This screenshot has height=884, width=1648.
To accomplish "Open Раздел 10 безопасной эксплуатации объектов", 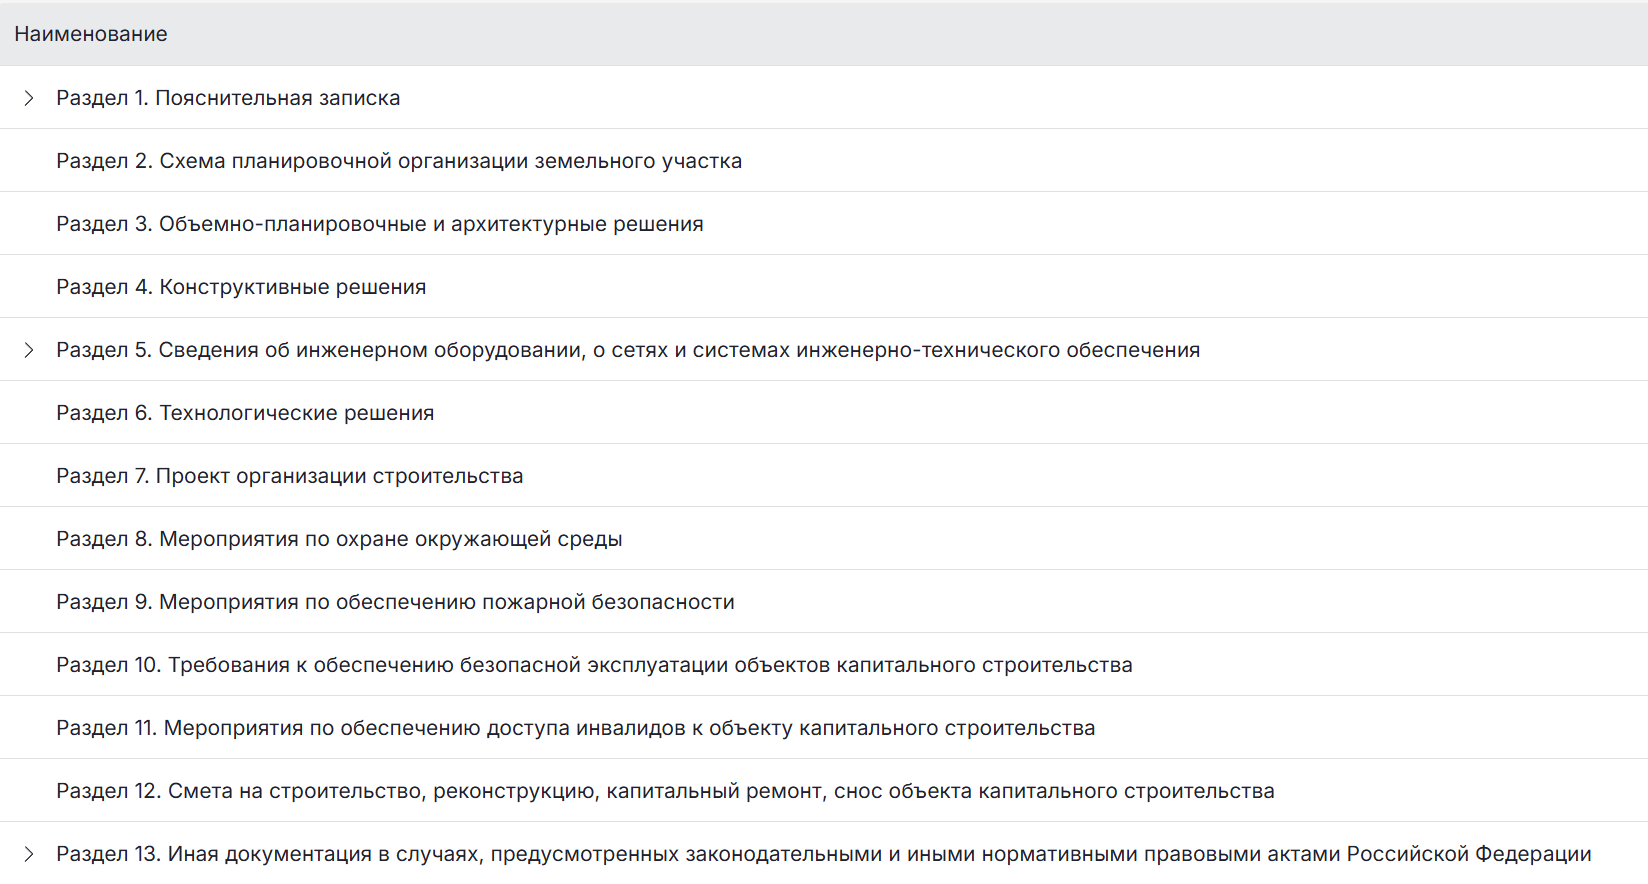I will [x=594, y=665].
